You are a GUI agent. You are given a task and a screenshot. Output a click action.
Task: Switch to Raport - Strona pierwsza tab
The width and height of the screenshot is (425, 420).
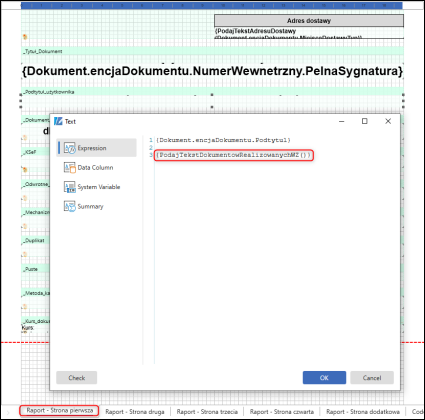pos(59,411)
